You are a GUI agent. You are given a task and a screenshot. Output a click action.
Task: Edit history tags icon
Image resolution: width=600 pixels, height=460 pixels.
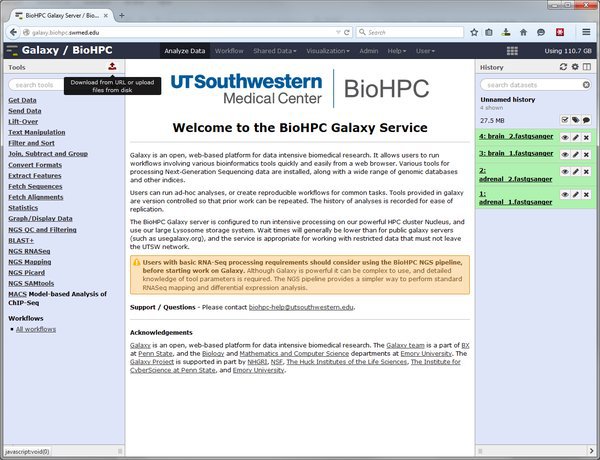coord(576,120)
